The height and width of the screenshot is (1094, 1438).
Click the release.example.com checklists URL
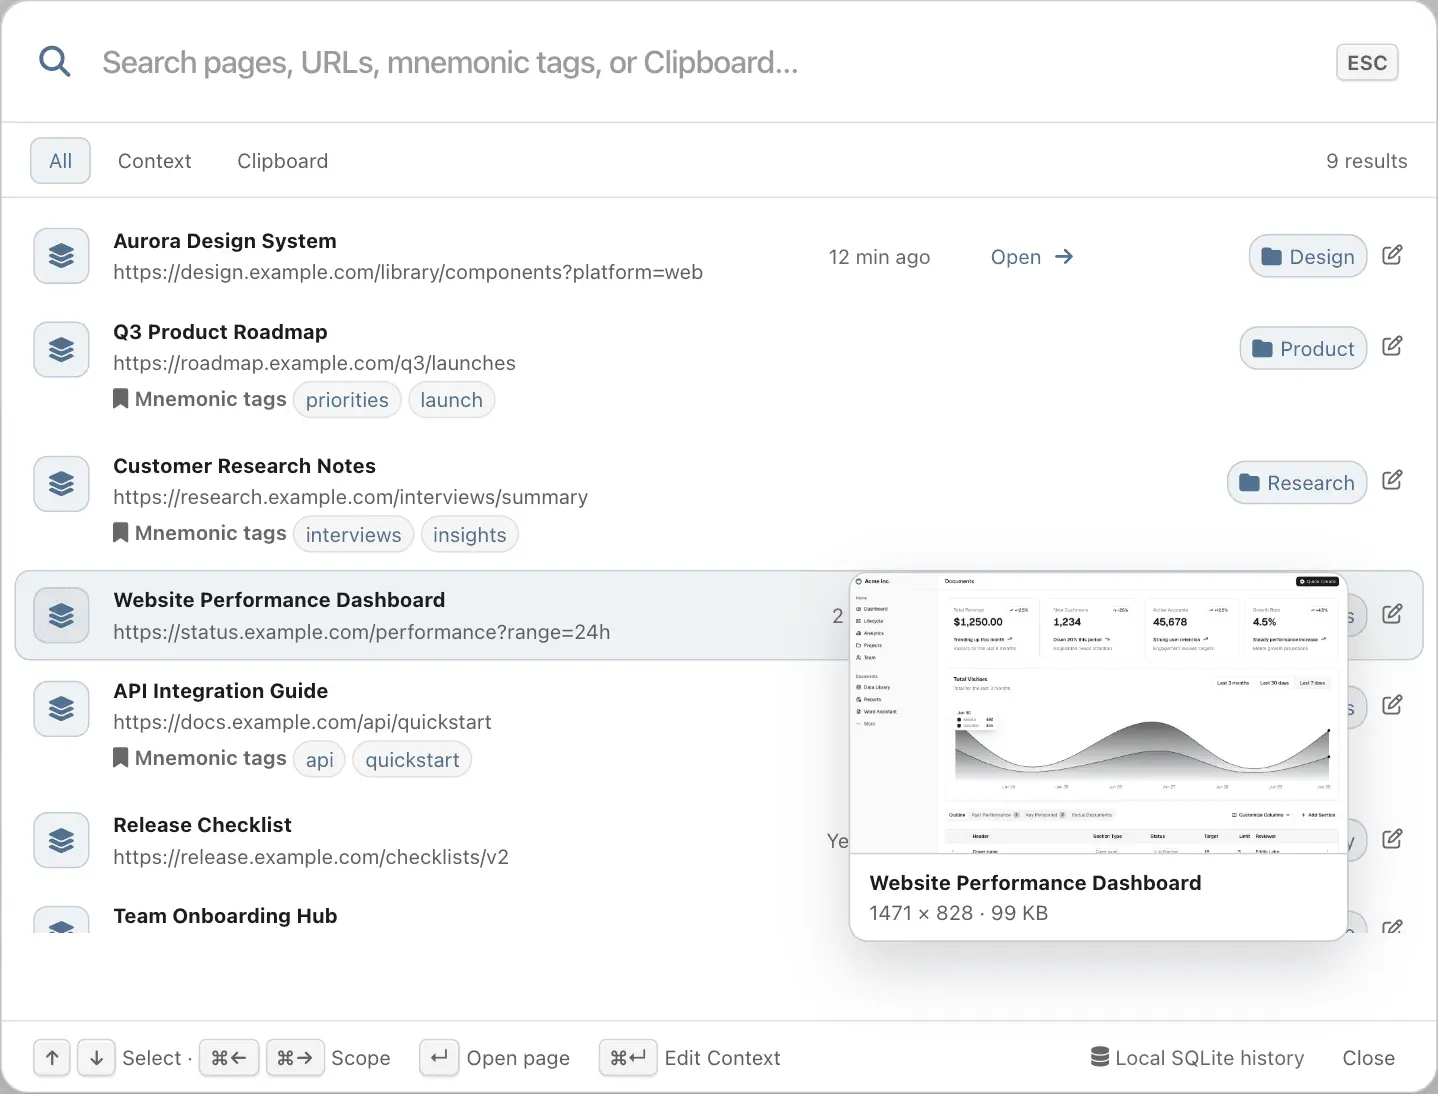pos(311,857)
